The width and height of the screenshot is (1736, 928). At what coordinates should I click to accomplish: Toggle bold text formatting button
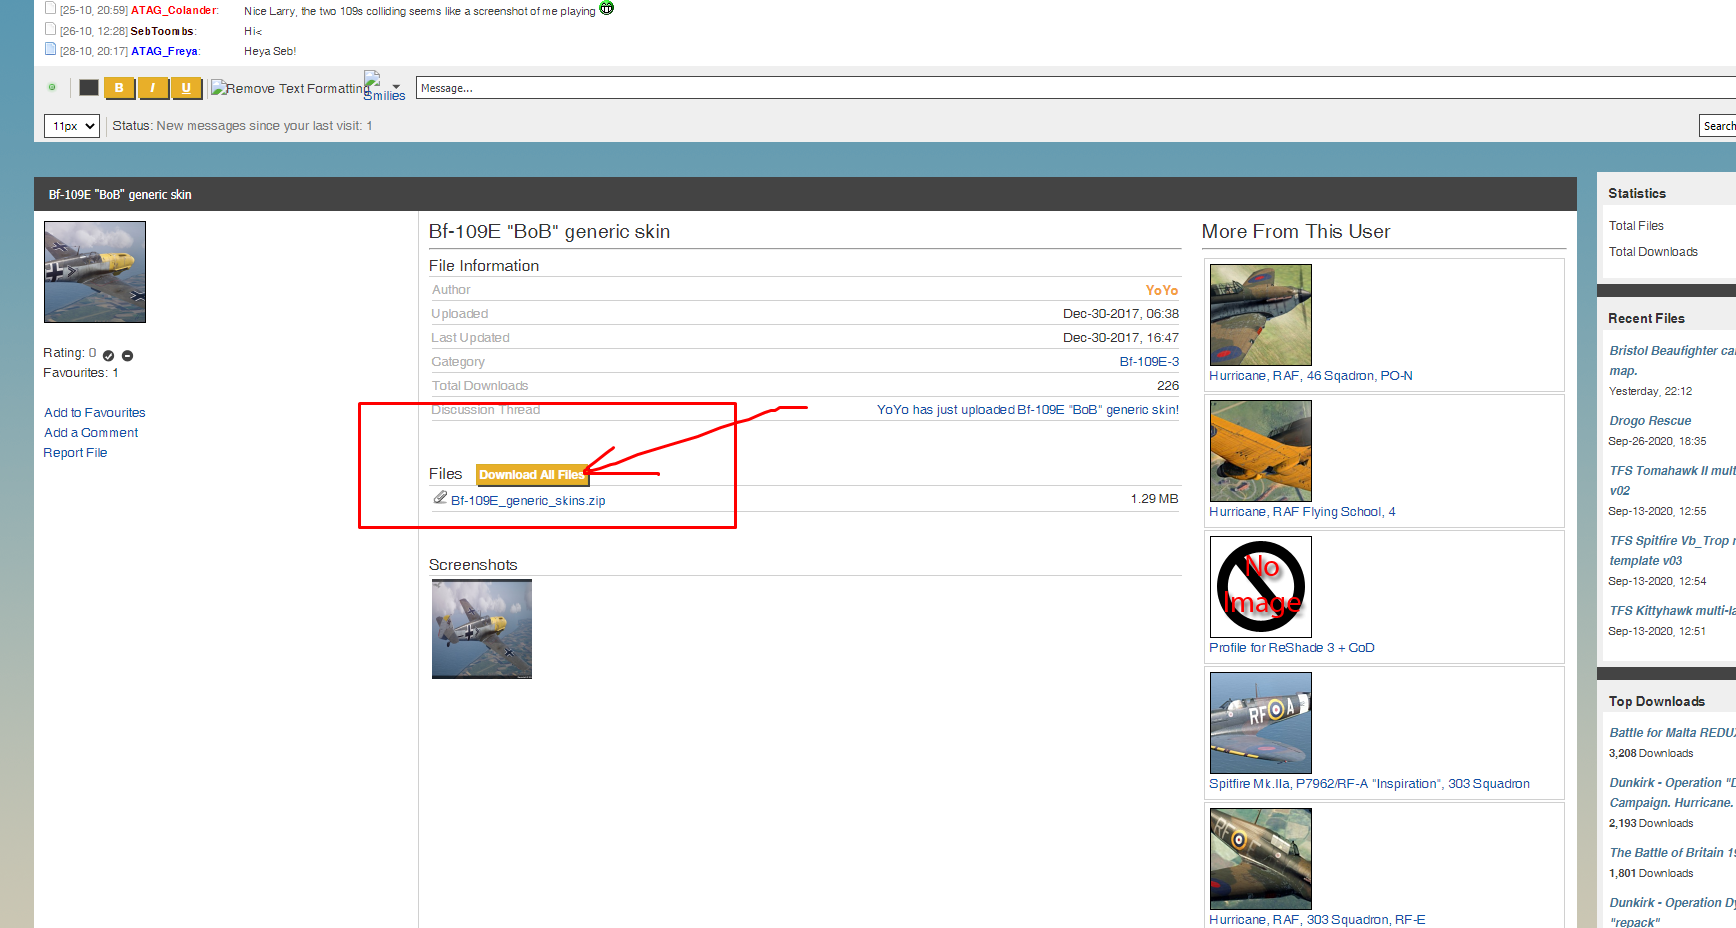(119, 88)
